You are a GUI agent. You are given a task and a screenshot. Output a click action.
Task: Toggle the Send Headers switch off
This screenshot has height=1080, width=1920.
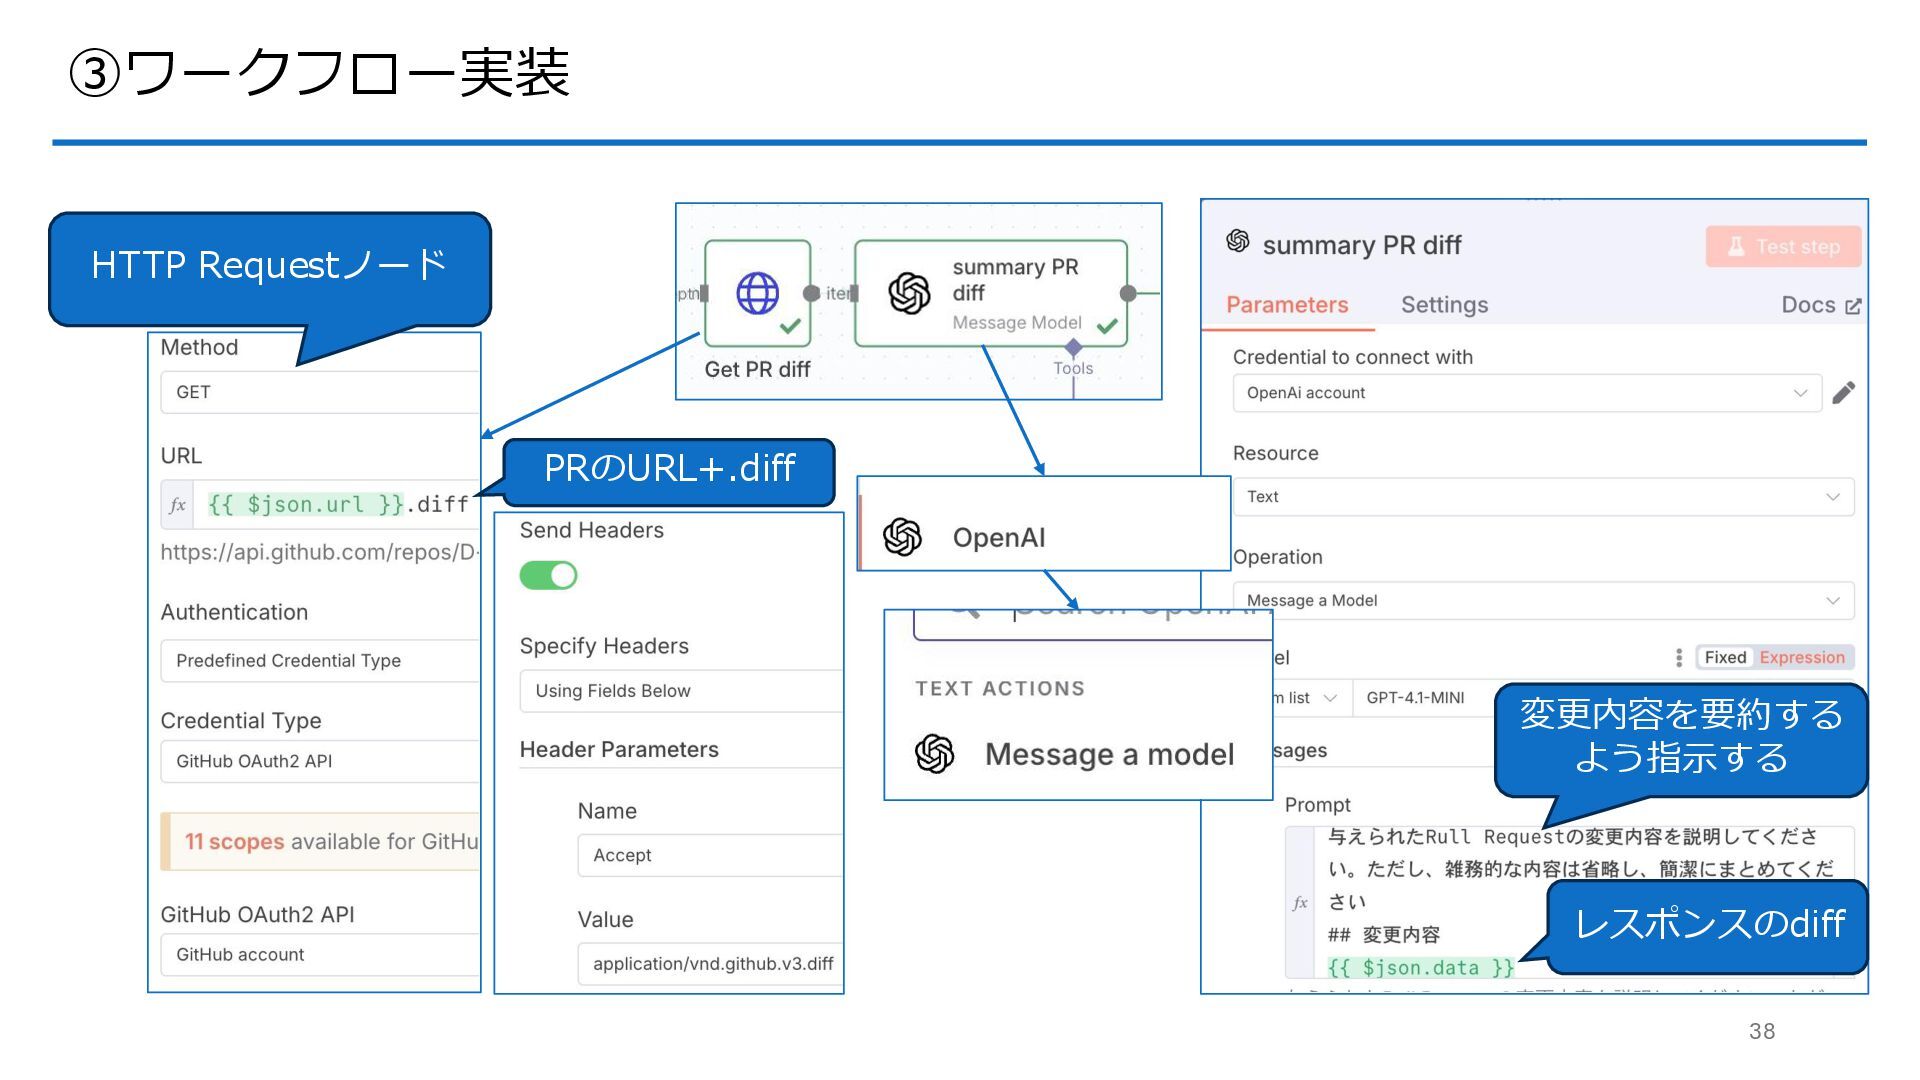pyautogui.click(x=548, y=575)
